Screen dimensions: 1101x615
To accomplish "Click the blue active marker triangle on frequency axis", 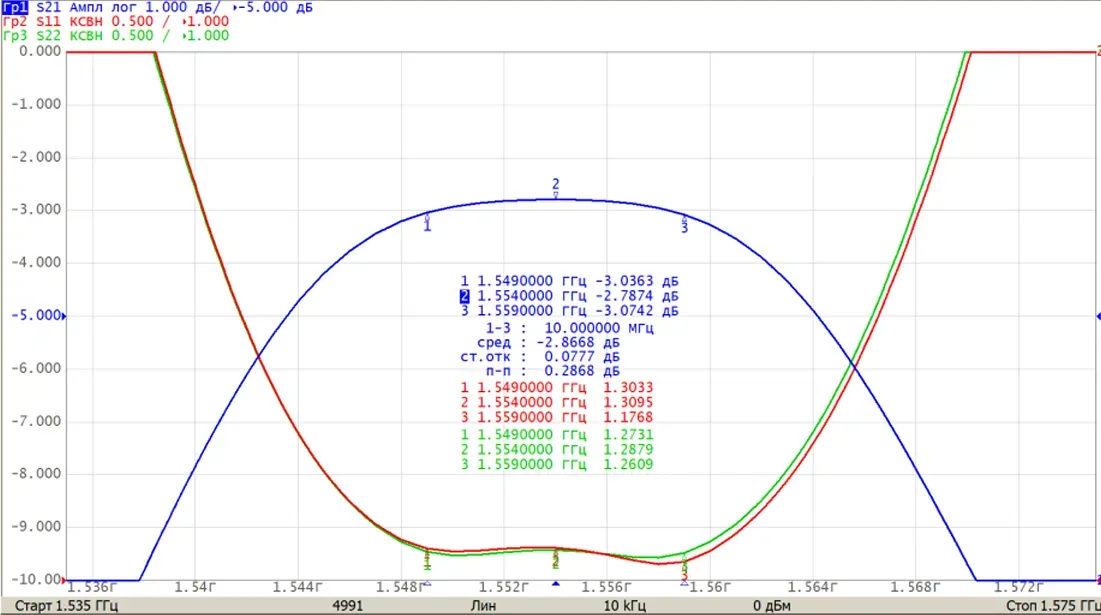I will coord(555,583).
